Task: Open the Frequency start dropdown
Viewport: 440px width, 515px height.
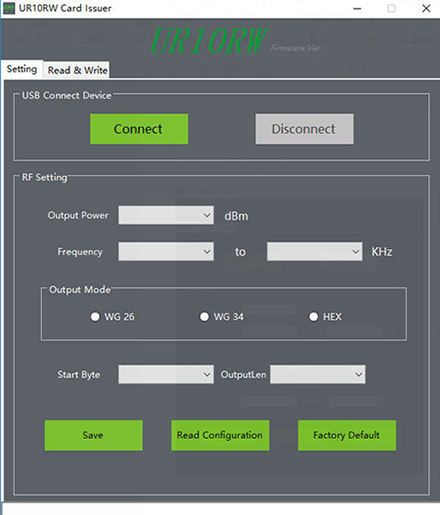Action: 166,252
